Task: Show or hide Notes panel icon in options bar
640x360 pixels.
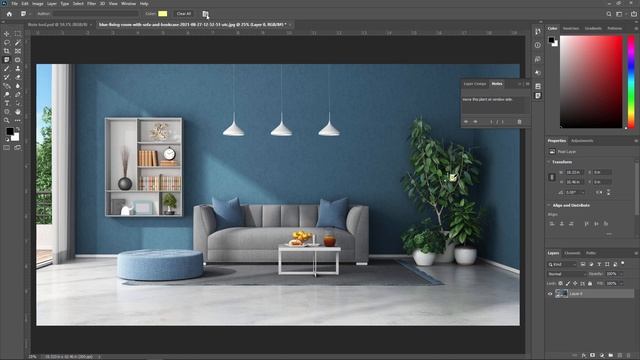Action: [205, 14]
